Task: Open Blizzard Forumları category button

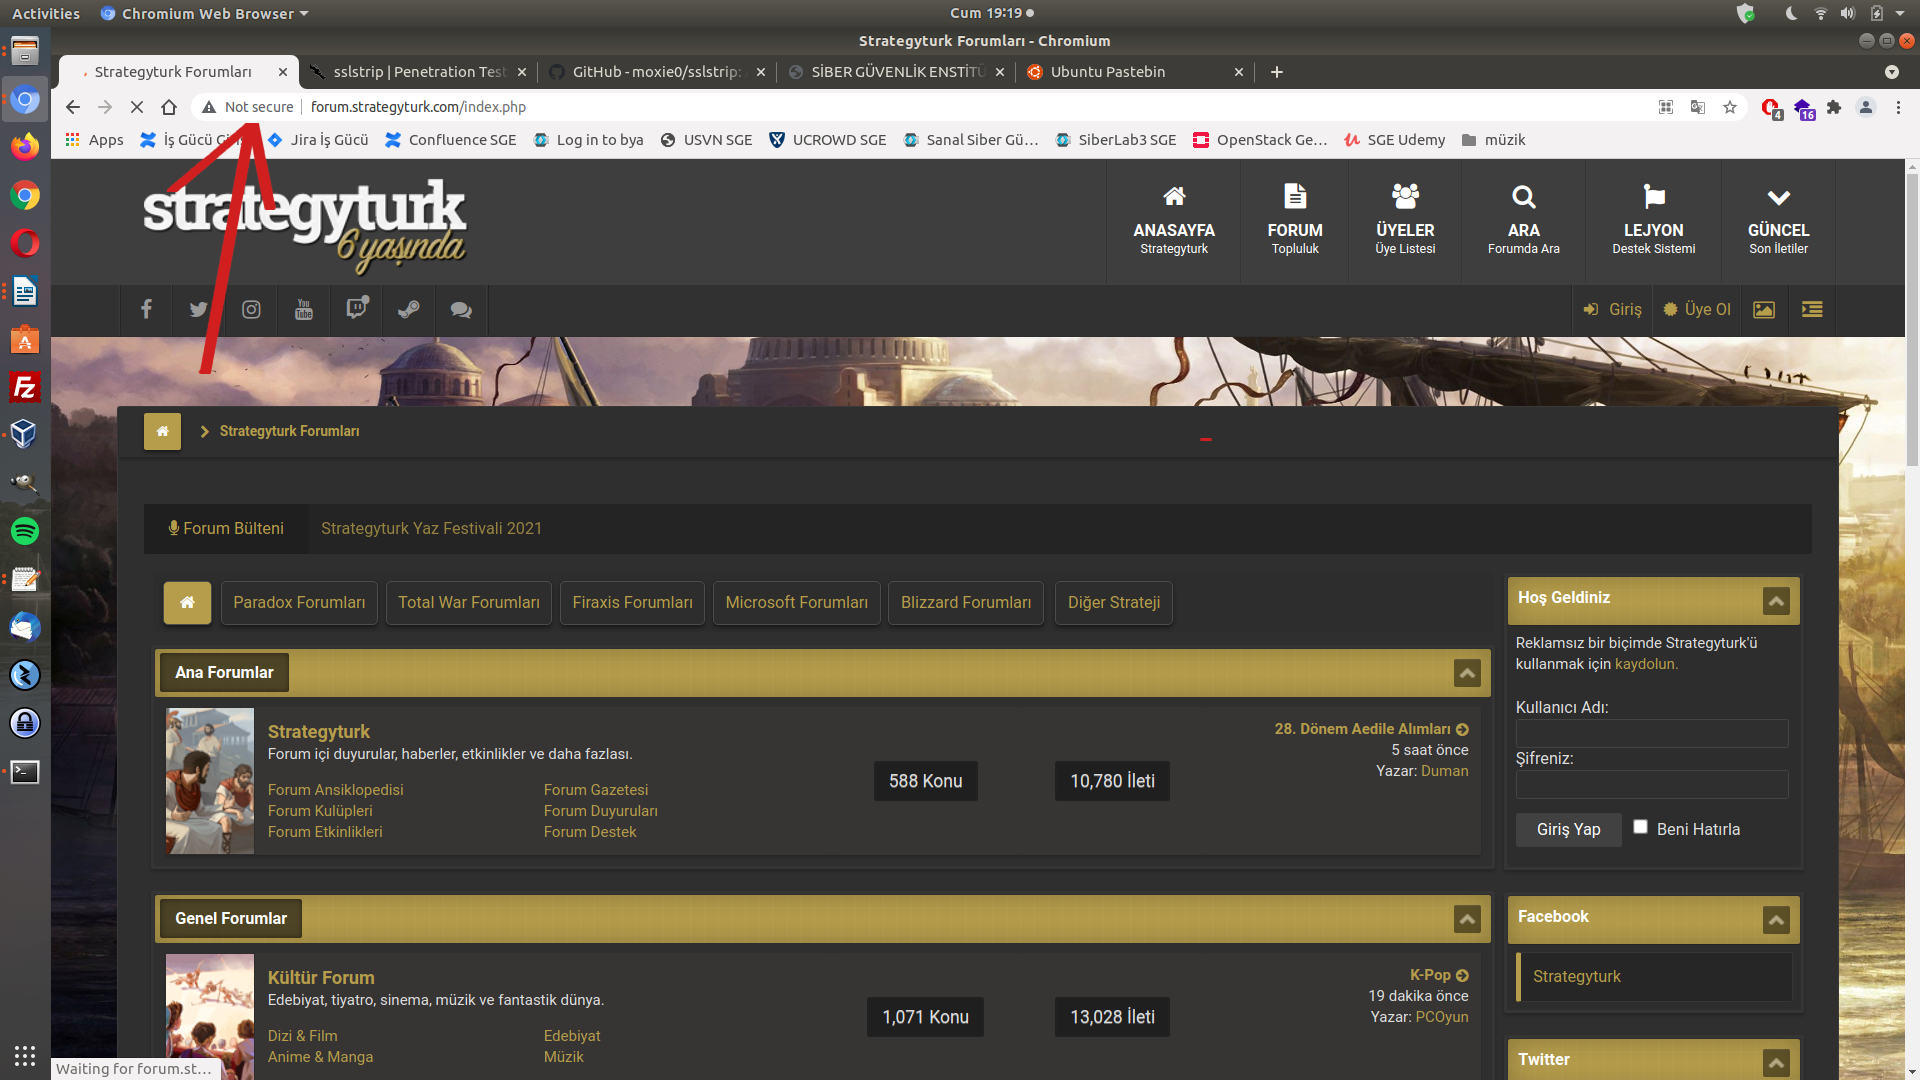Action: 965,603
